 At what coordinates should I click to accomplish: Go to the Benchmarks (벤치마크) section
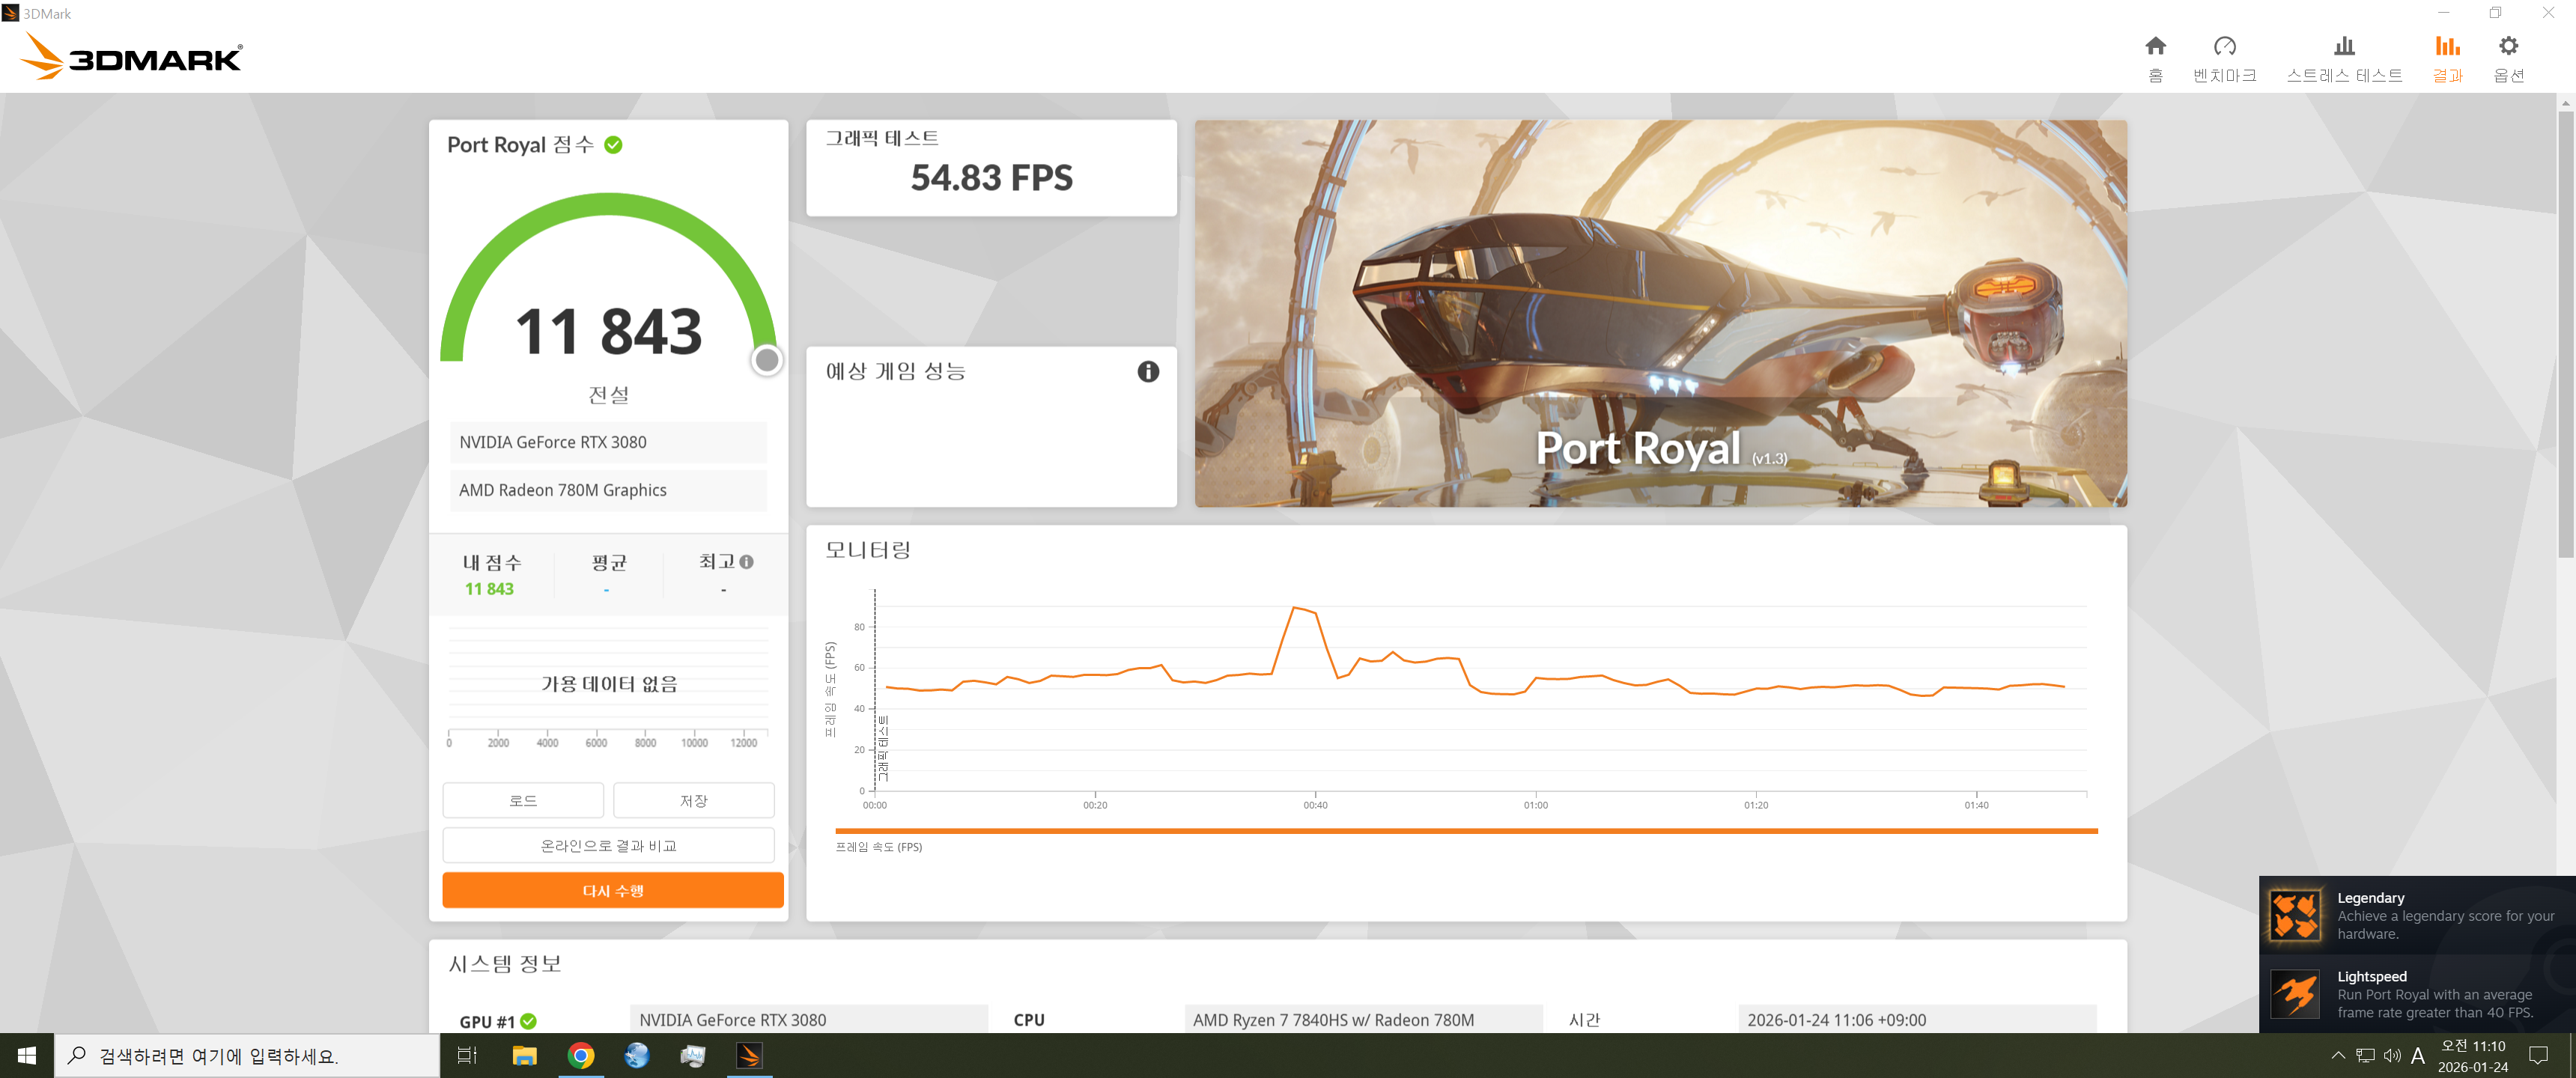coord(2224,58)
